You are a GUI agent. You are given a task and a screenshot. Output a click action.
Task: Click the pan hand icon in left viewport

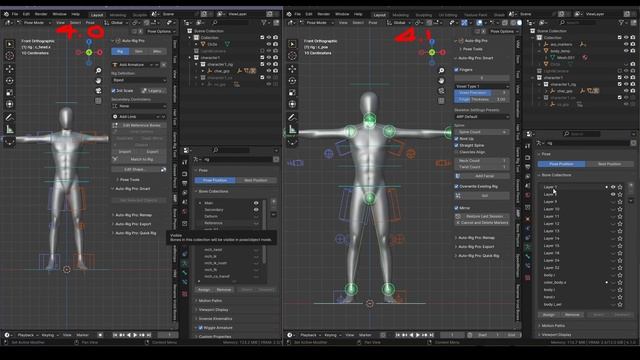tap(98, 80)
